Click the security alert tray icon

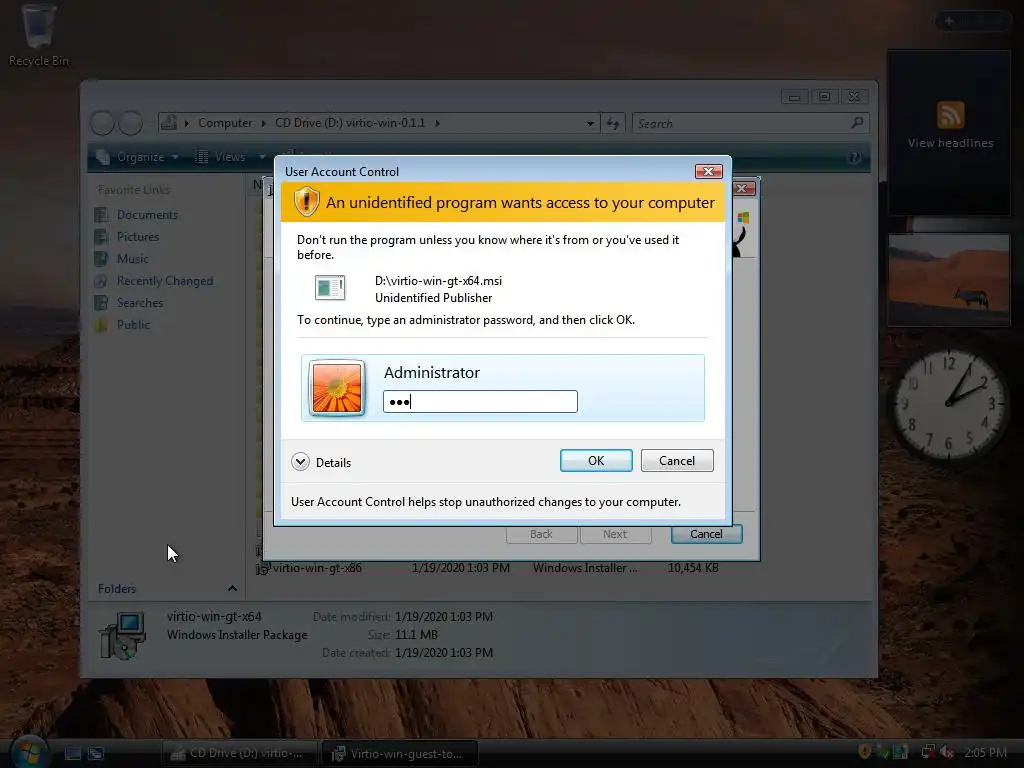click(x=865, y=752)
